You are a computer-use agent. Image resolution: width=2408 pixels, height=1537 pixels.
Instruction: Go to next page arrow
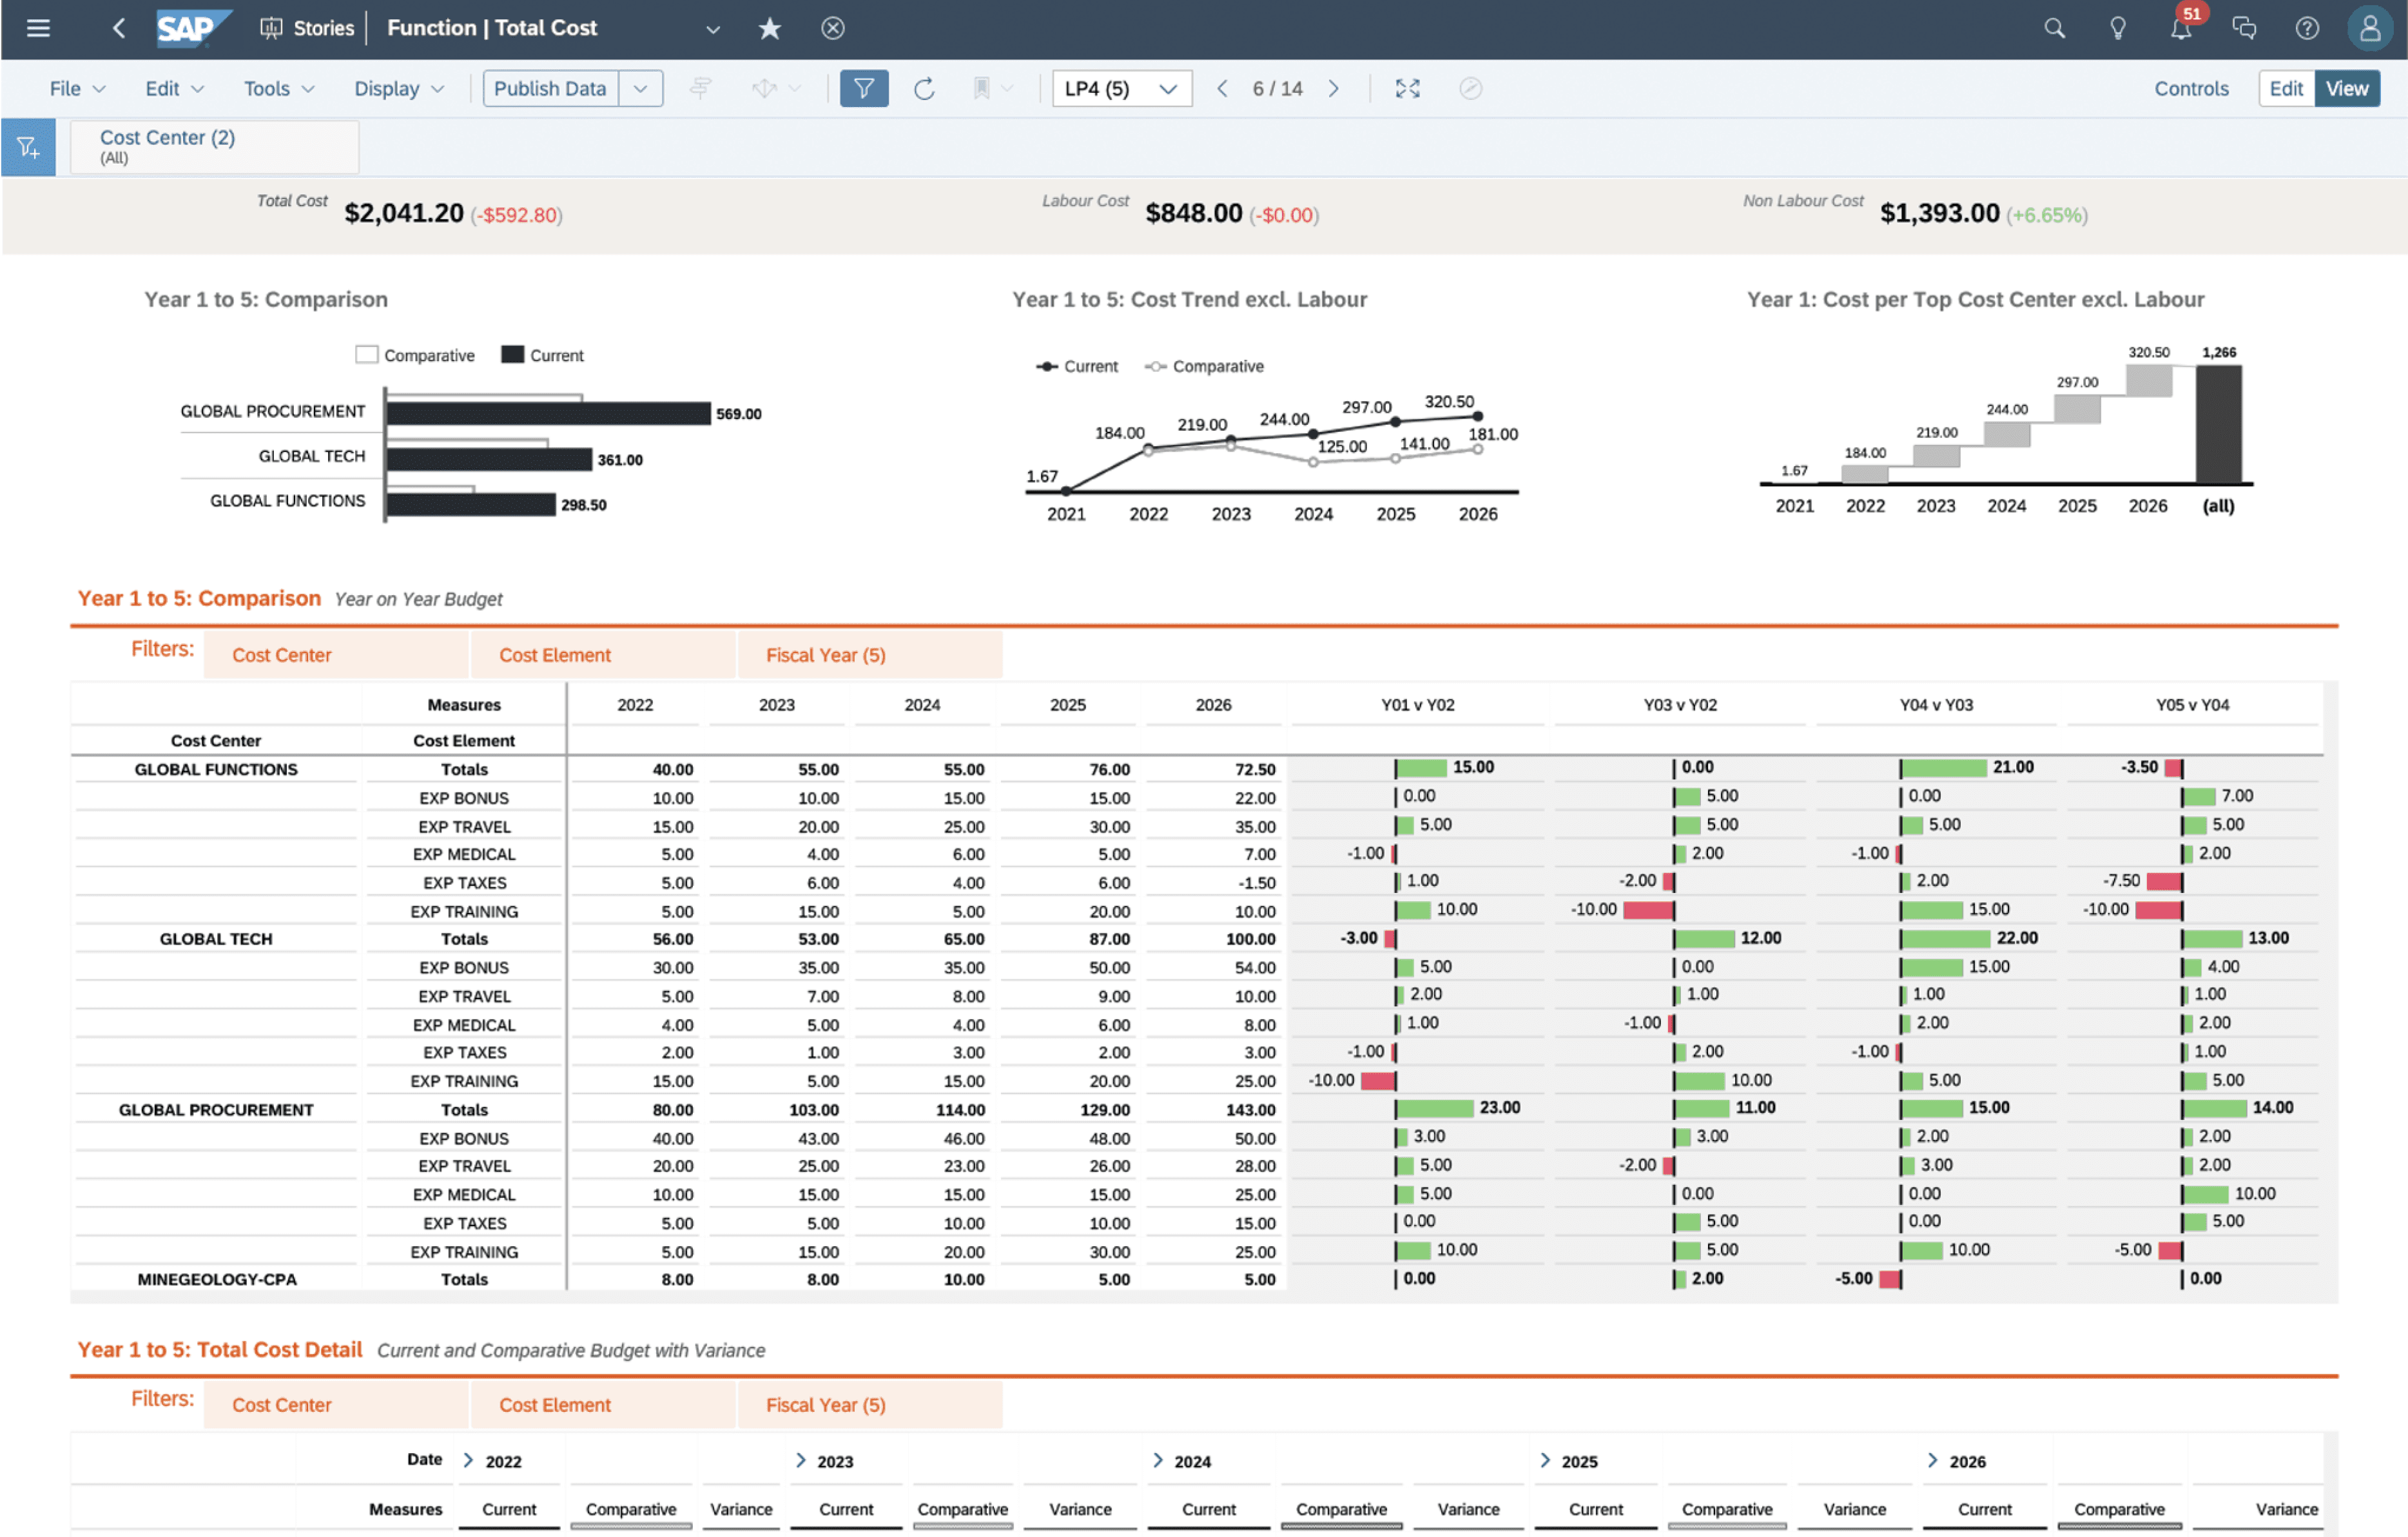(1334, 89)
